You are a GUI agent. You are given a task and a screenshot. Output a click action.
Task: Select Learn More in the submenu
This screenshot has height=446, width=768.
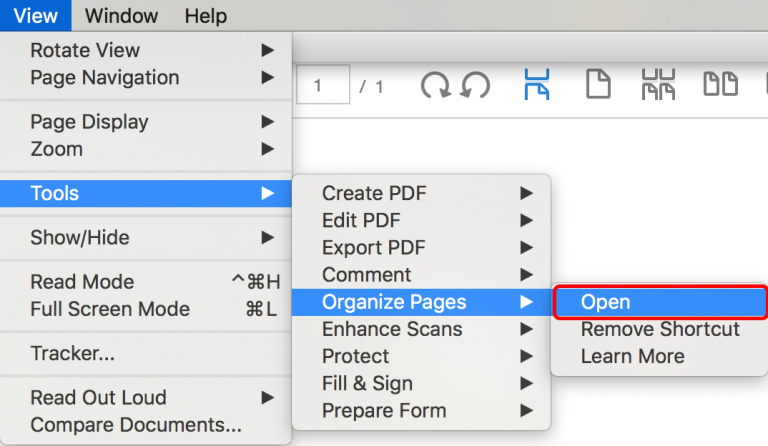pyautogui.click(x=632, y=356)
